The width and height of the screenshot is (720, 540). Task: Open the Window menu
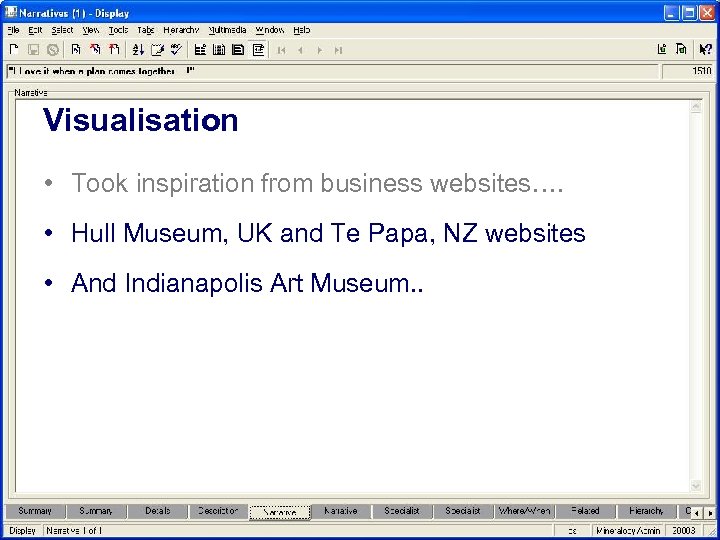point(270,30)
